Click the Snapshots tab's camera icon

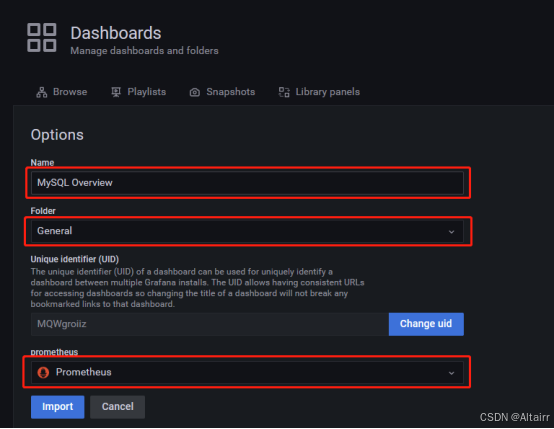tap(195, 93)
